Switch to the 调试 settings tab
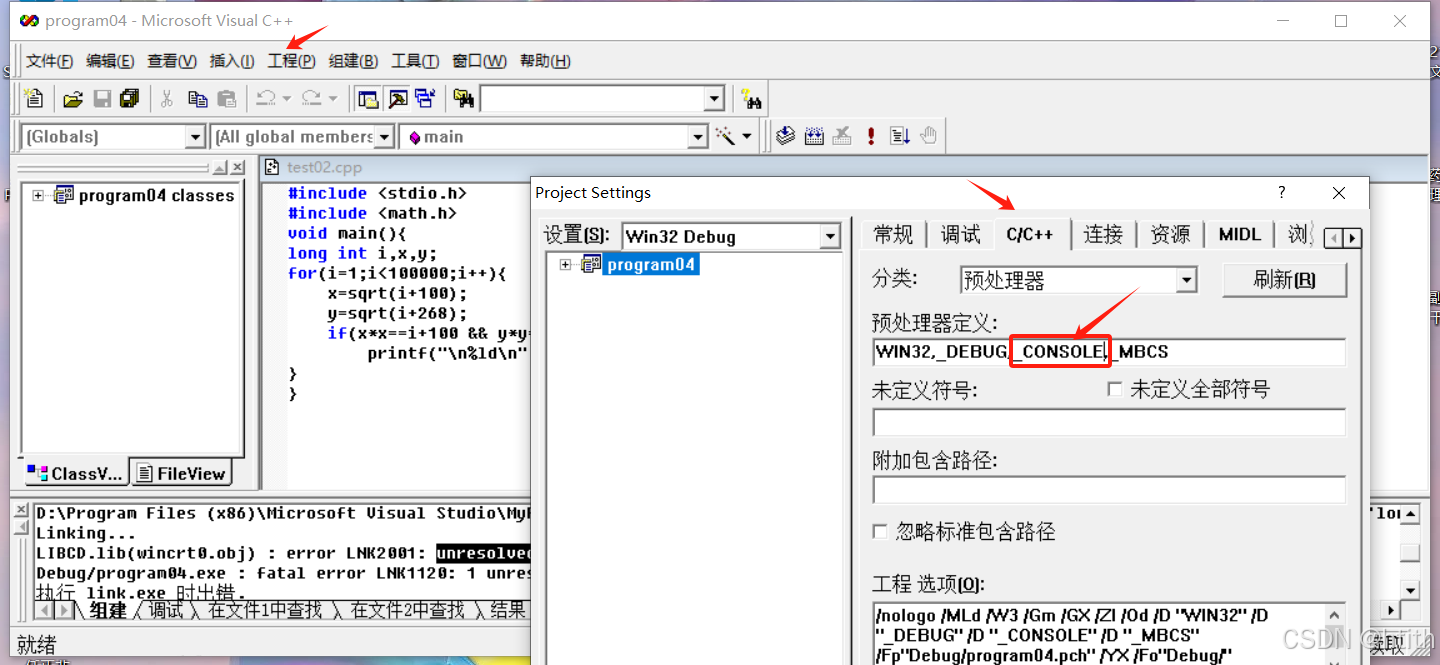The height and width of the screenshot is (665, 1440). pos(960,235)
